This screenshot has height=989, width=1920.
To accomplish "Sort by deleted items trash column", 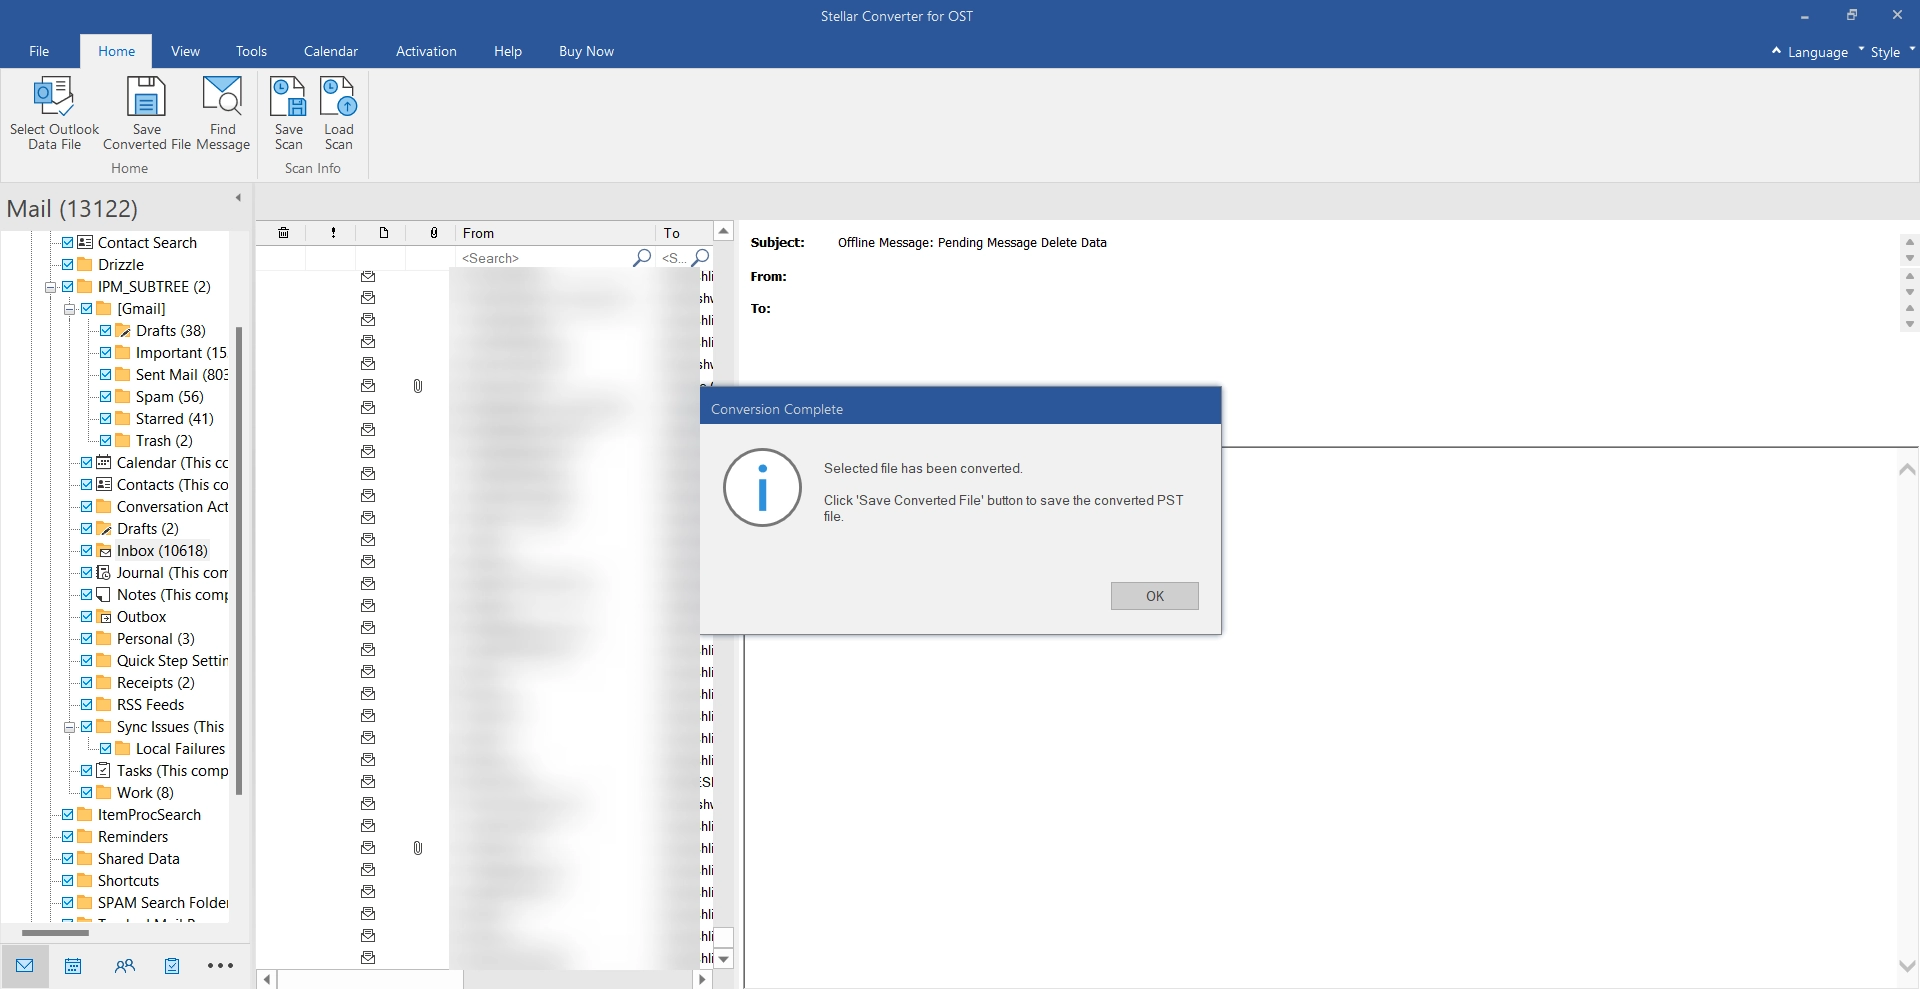I will (283, 233).
